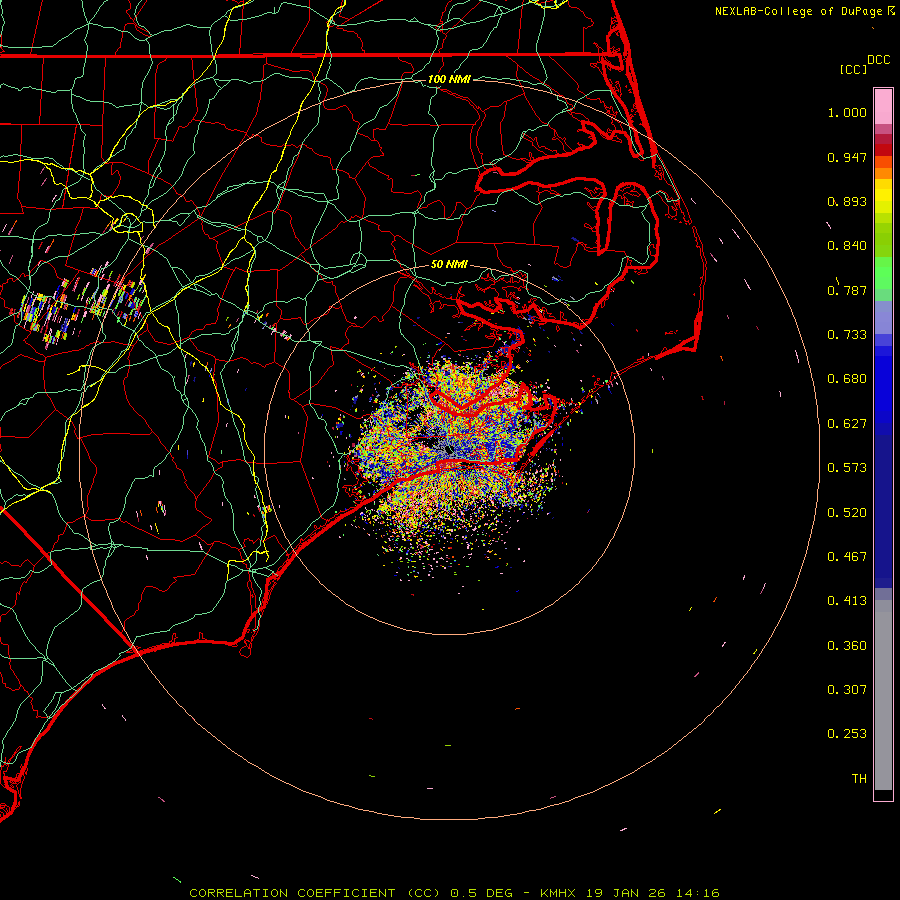Select the 0.520 legend value
This screenshot has height=900, width=900.
847,513
